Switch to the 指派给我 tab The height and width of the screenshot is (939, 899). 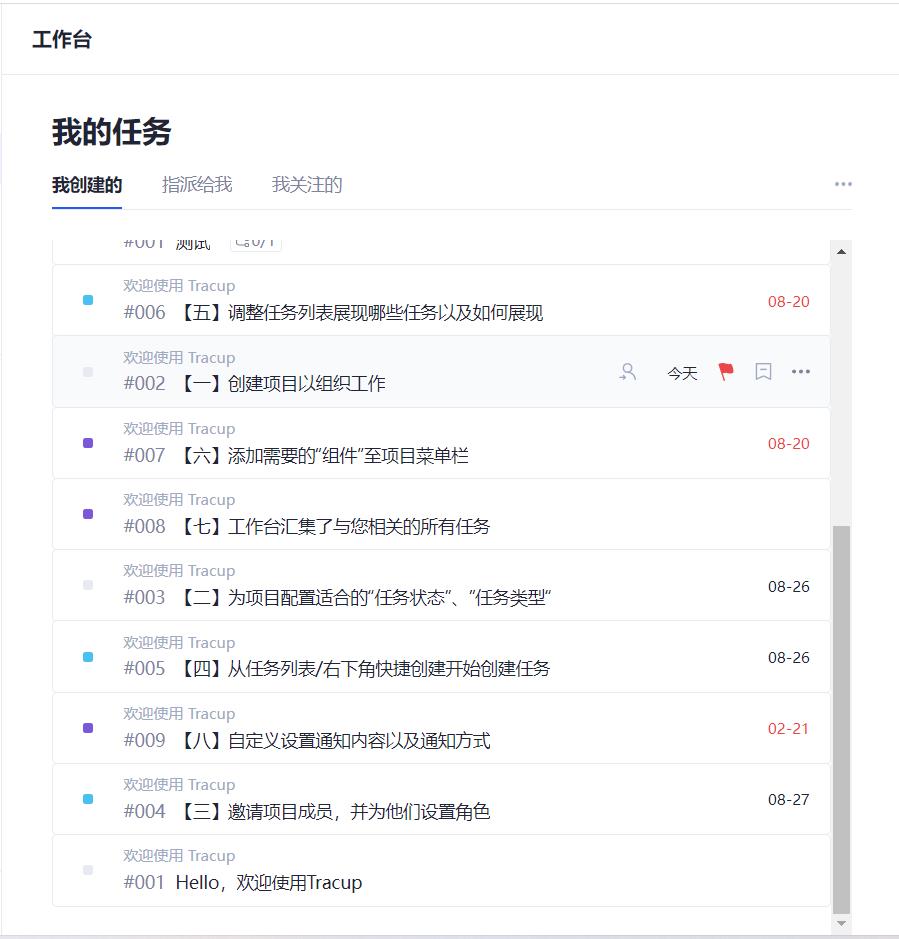point(196,184)
